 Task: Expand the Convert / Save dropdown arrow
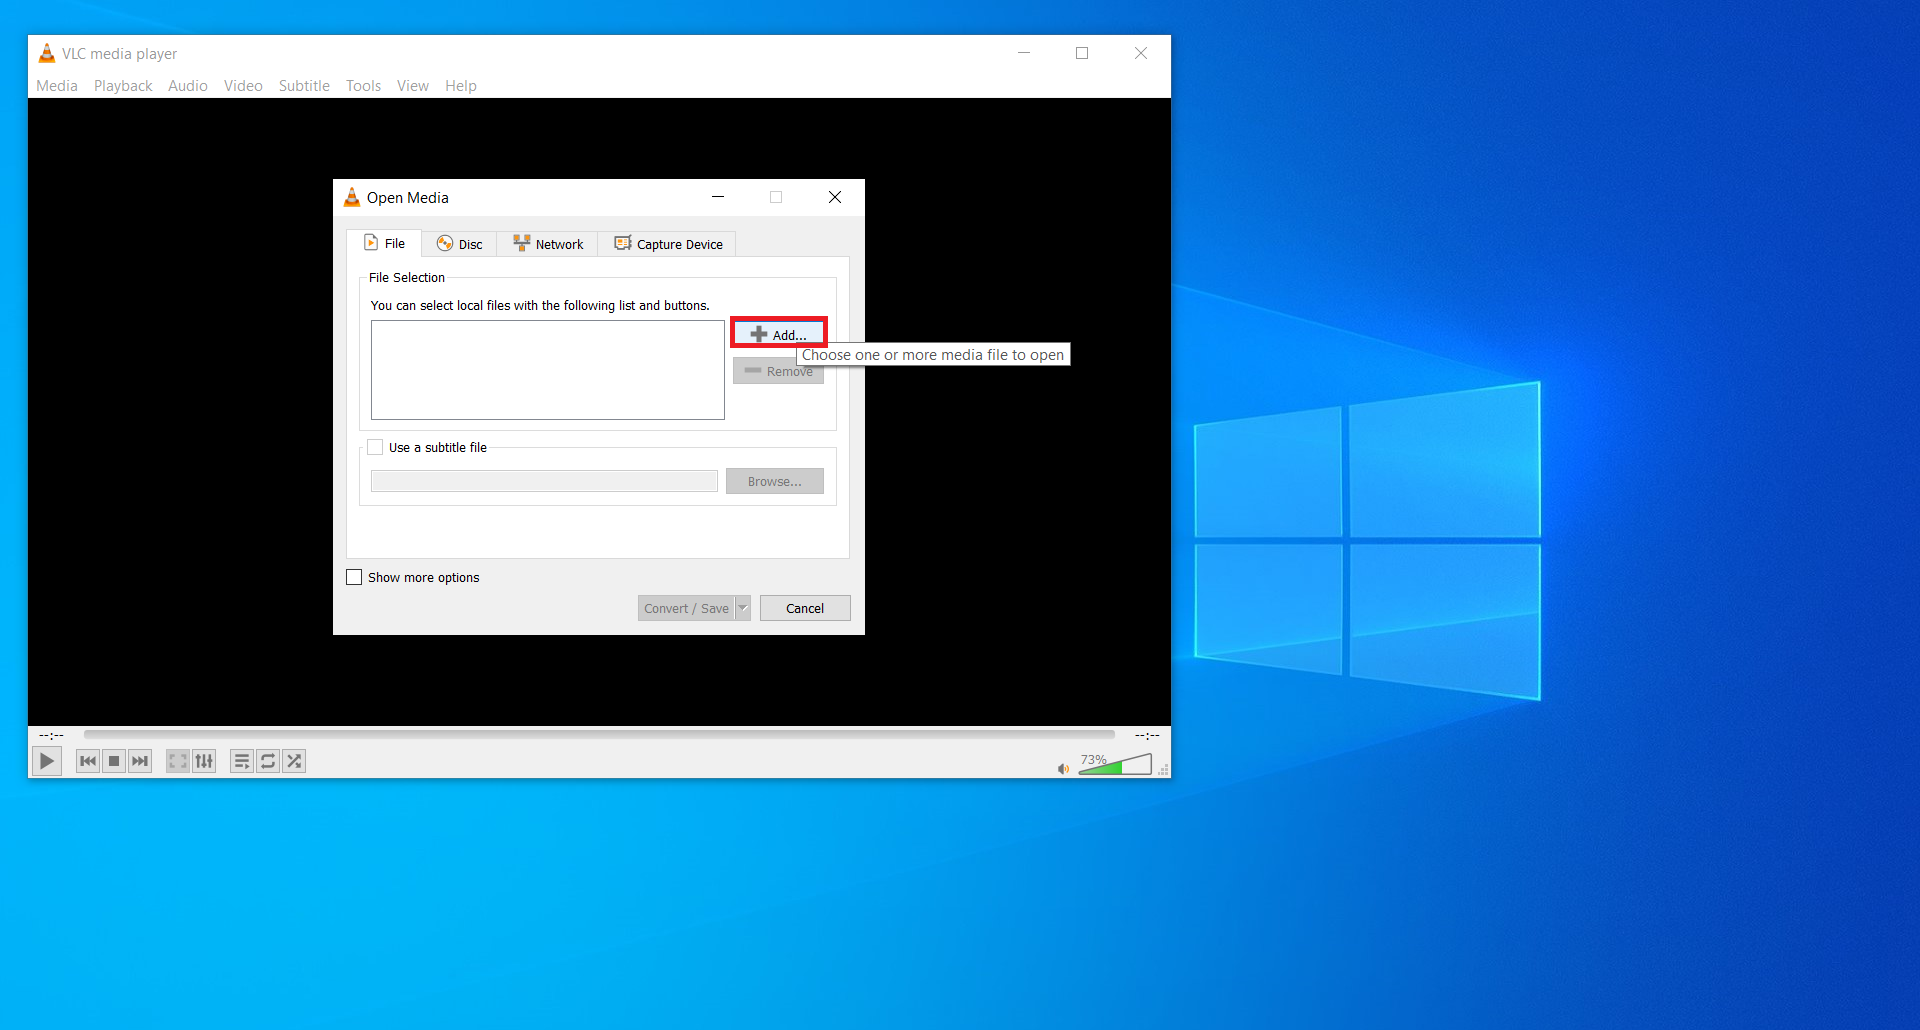tap(743, 608)
